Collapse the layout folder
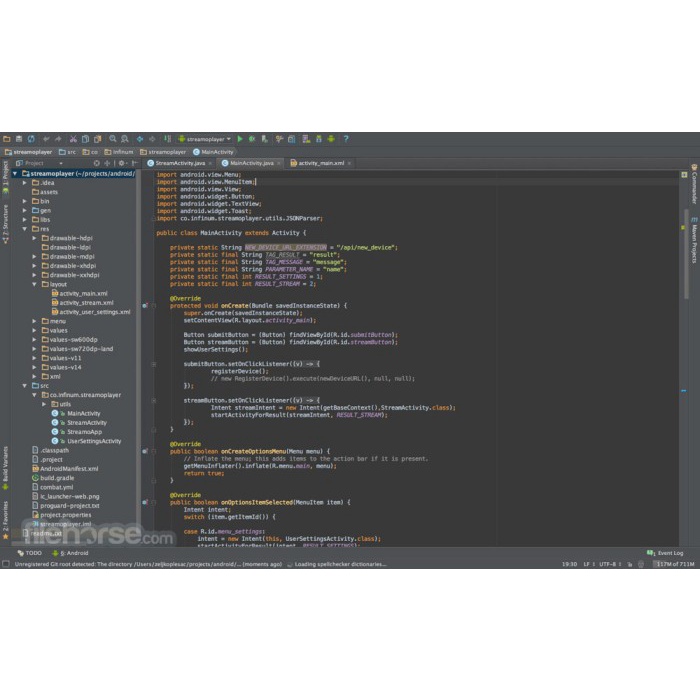This screenshot has width=700, height=700. (34, 284)
